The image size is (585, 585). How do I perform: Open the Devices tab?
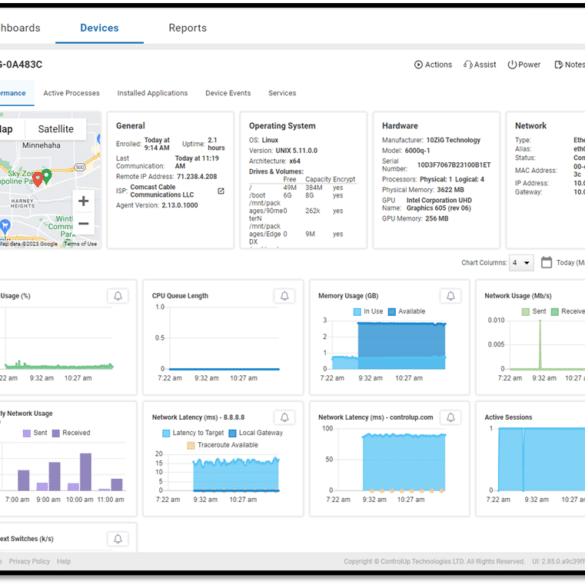coord(99,28)
